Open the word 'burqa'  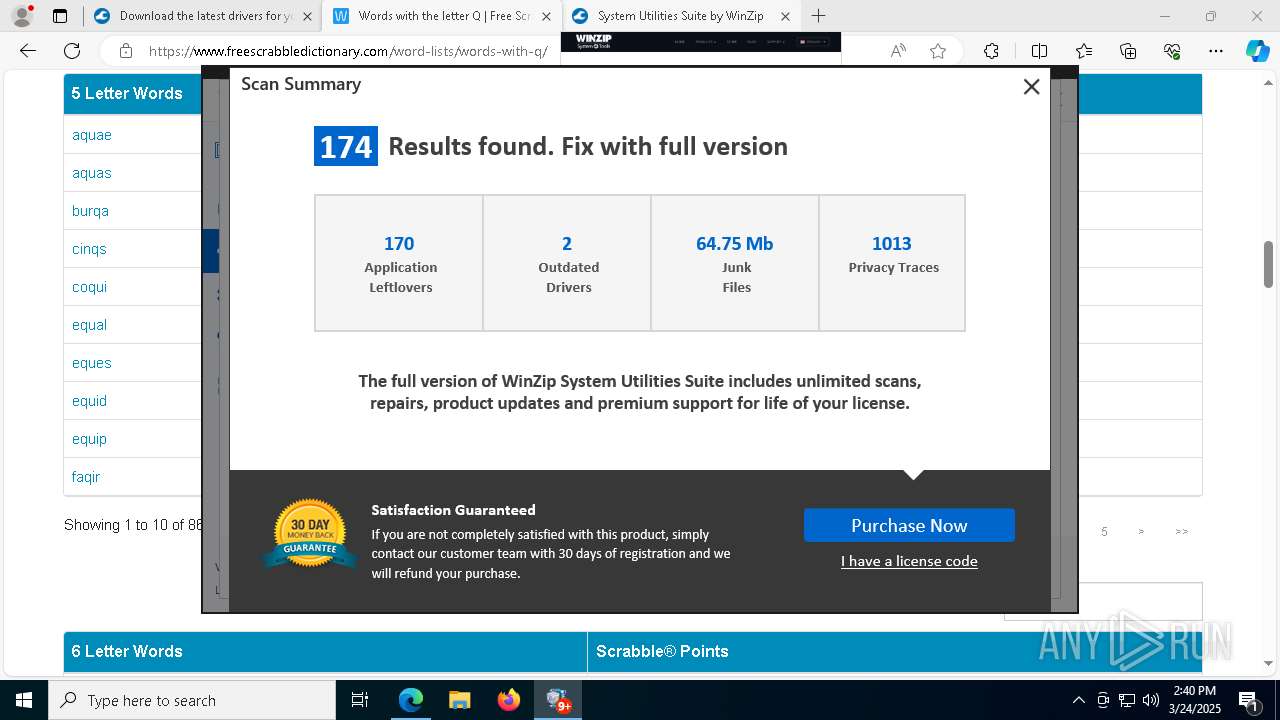pyautogui.click(x=90, y=211)
